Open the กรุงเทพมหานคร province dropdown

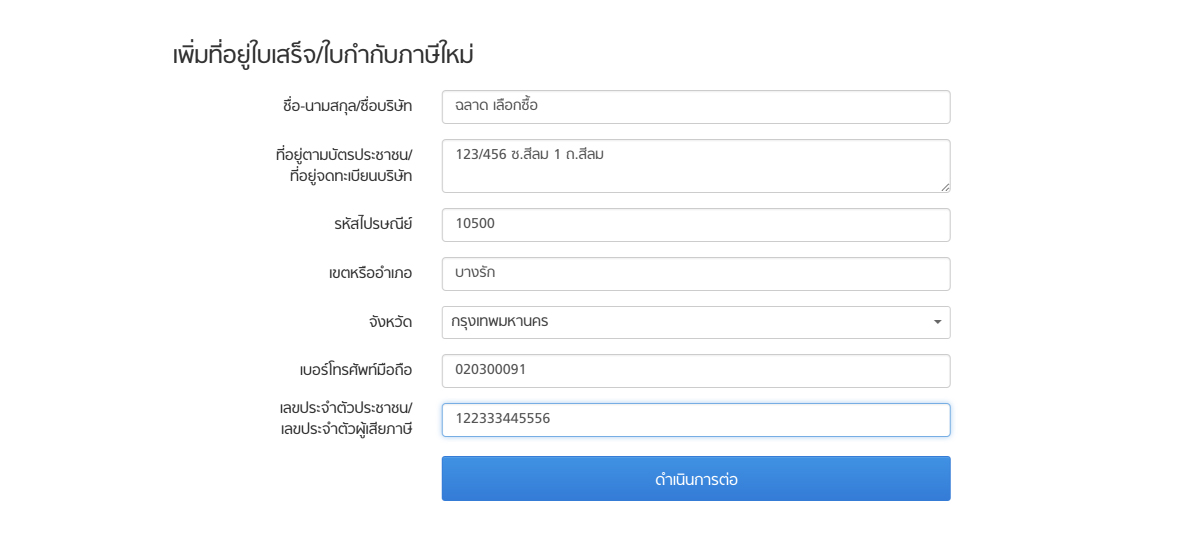pyautogui.click(x=696, y=323)
